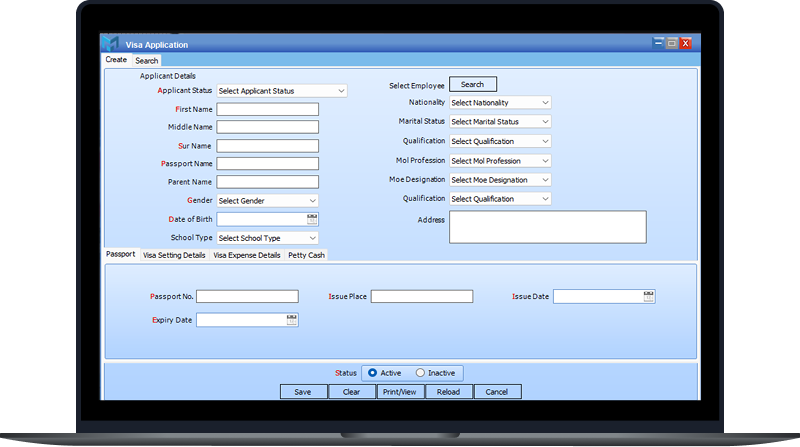Click into the Issue Place field
This screenshot has height=447, width=800.
coord(422,296)
